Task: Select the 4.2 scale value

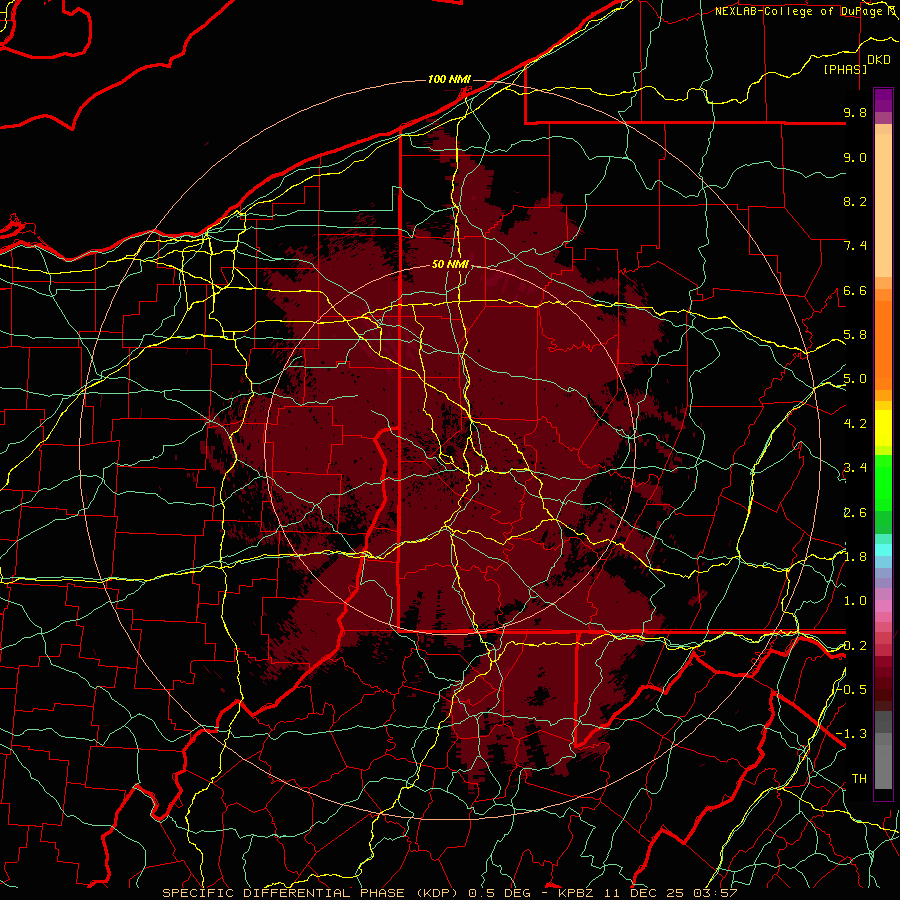Action: click(855, 424)
